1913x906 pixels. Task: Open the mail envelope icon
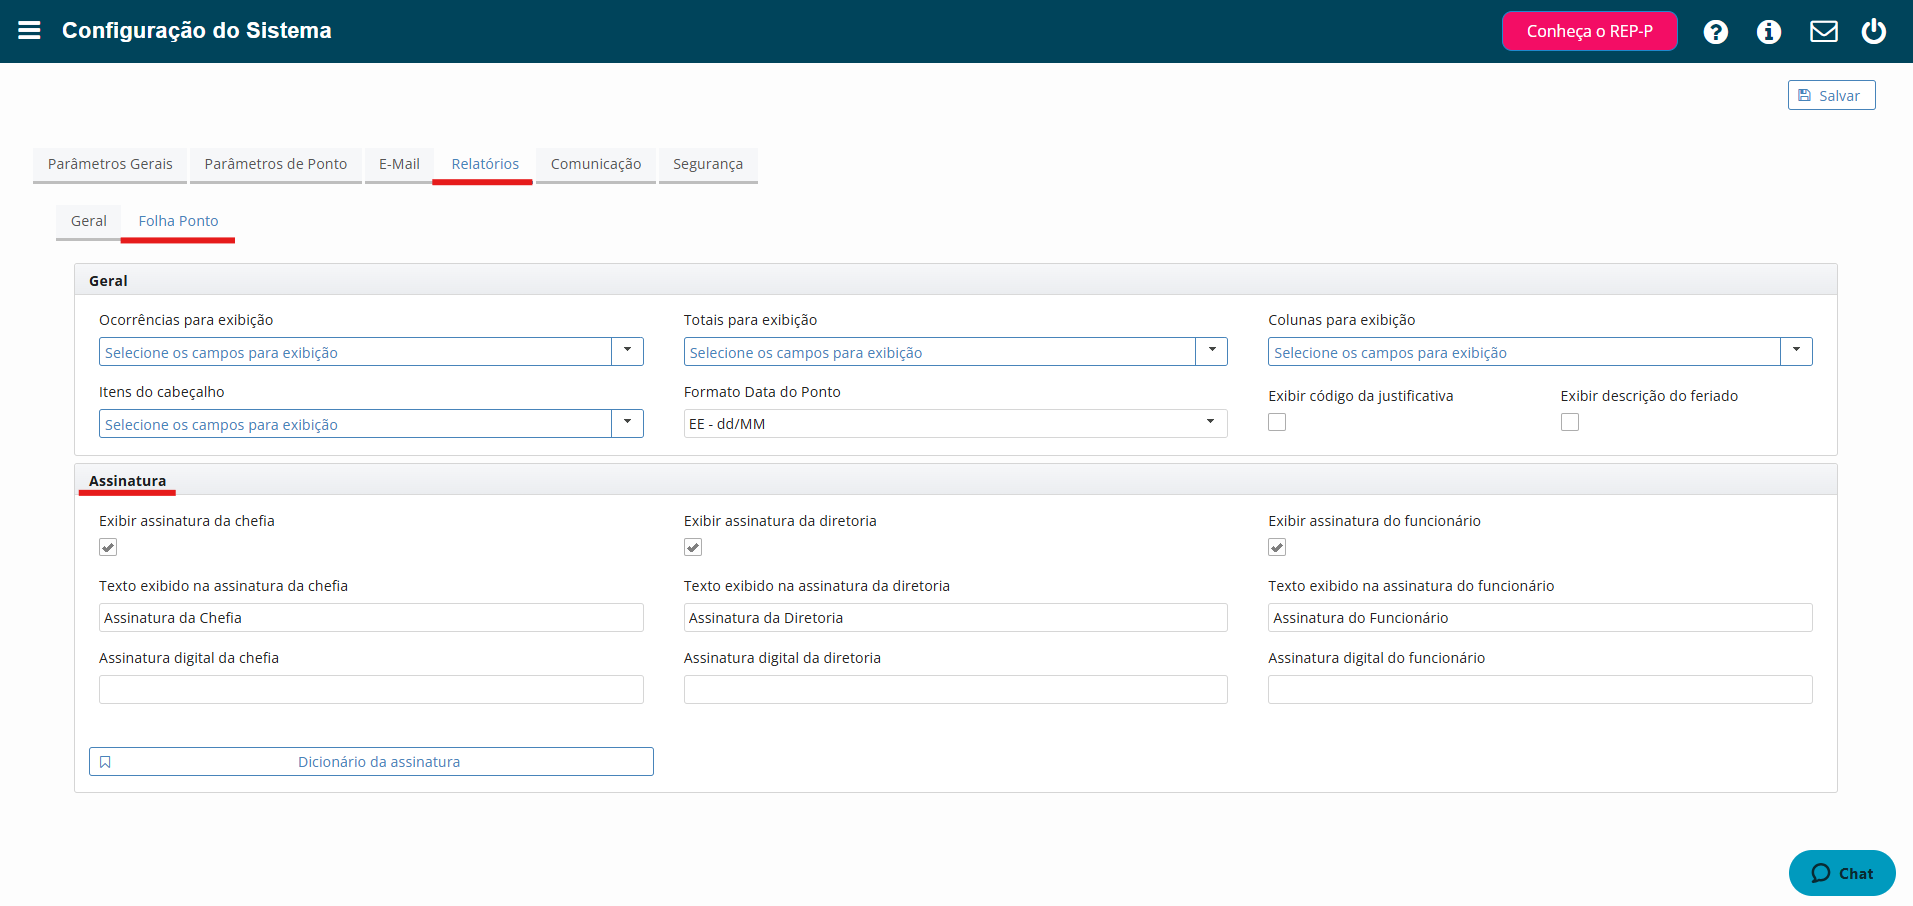[1824, 32]
